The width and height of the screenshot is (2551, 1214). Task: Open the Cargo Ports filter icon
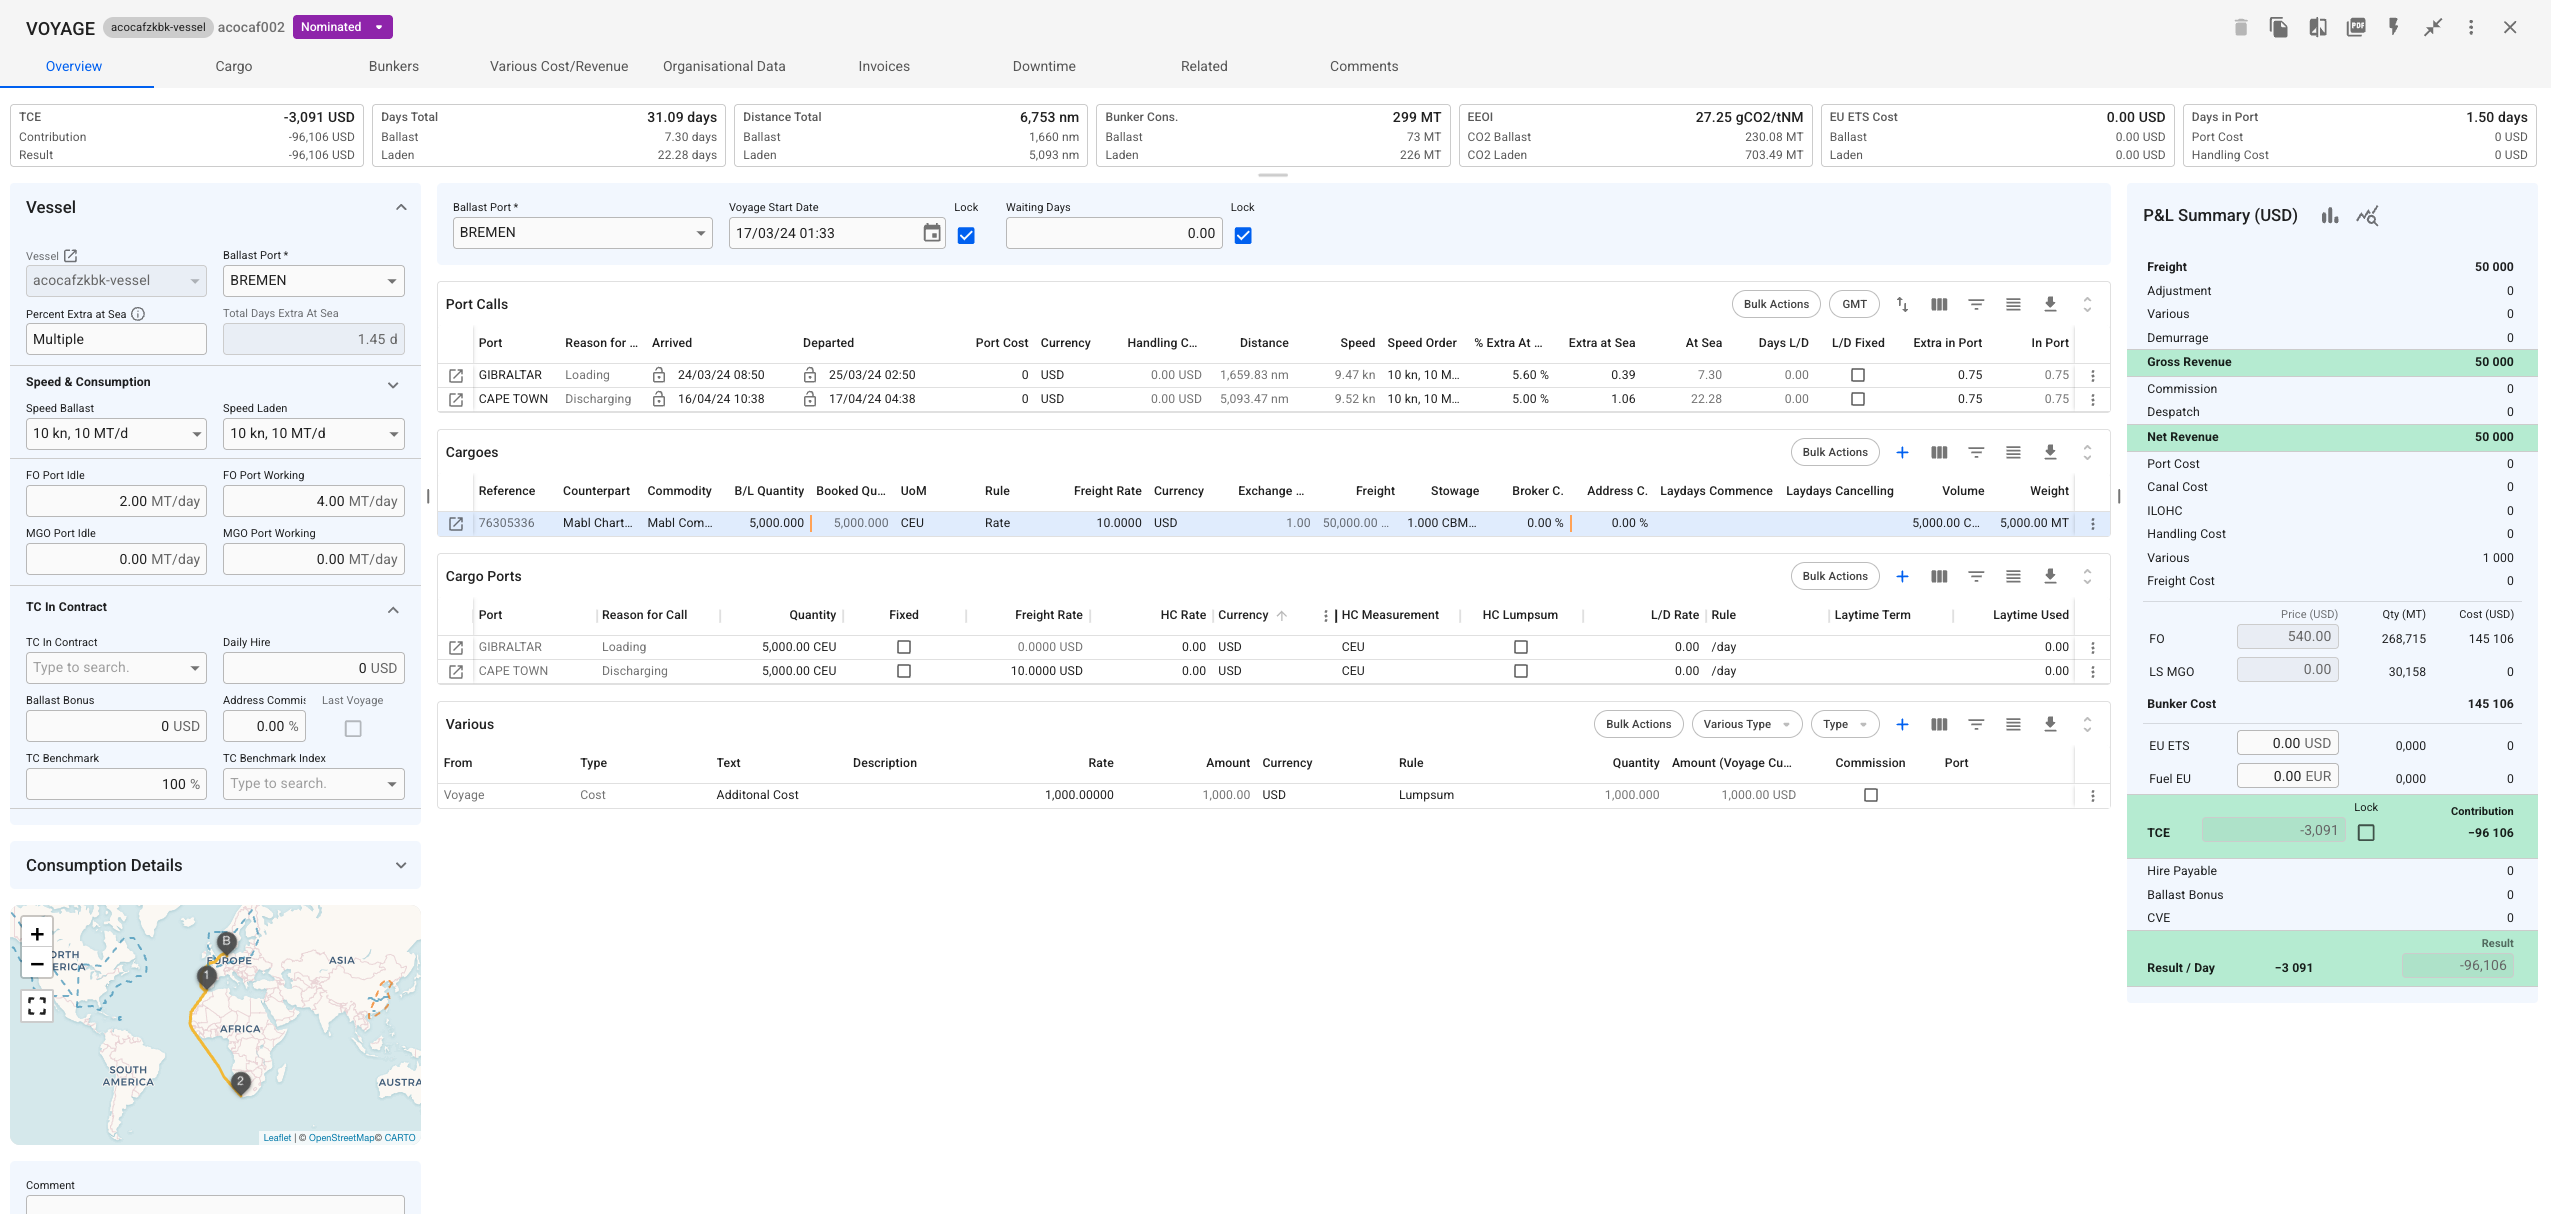tap(1976, 576)
